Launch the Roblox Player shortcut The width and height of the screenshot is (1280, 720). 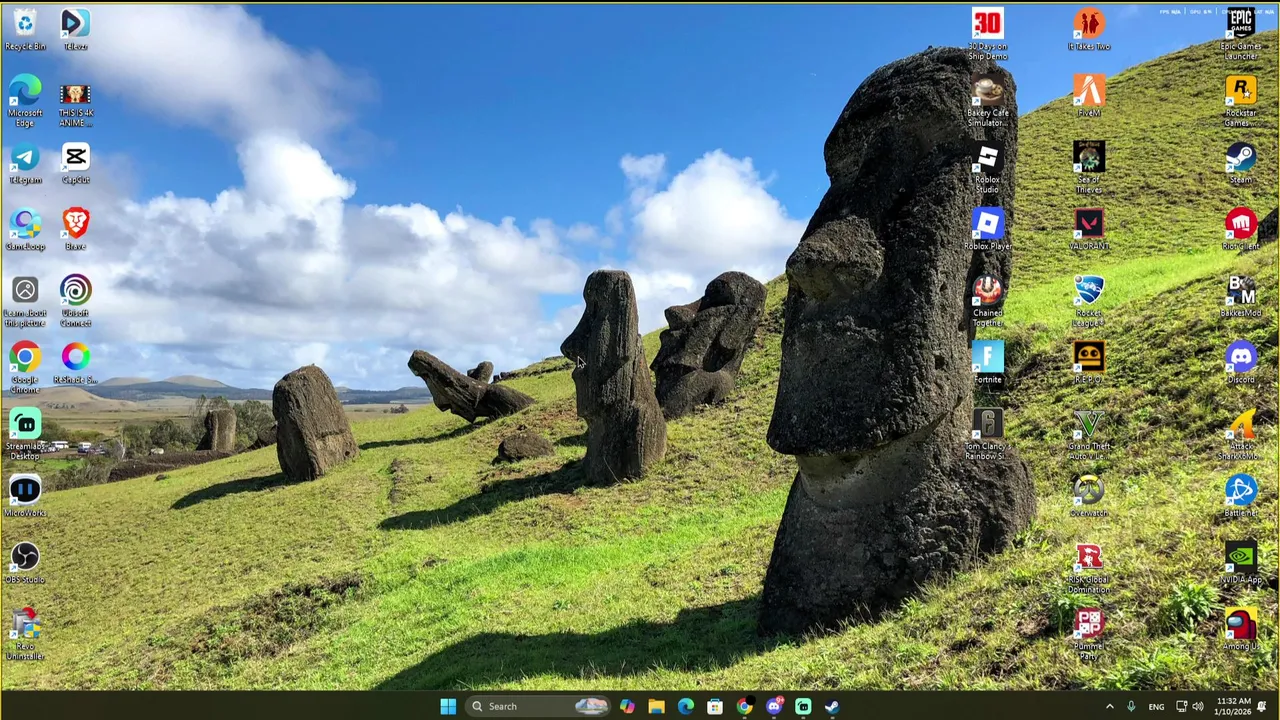988,230
